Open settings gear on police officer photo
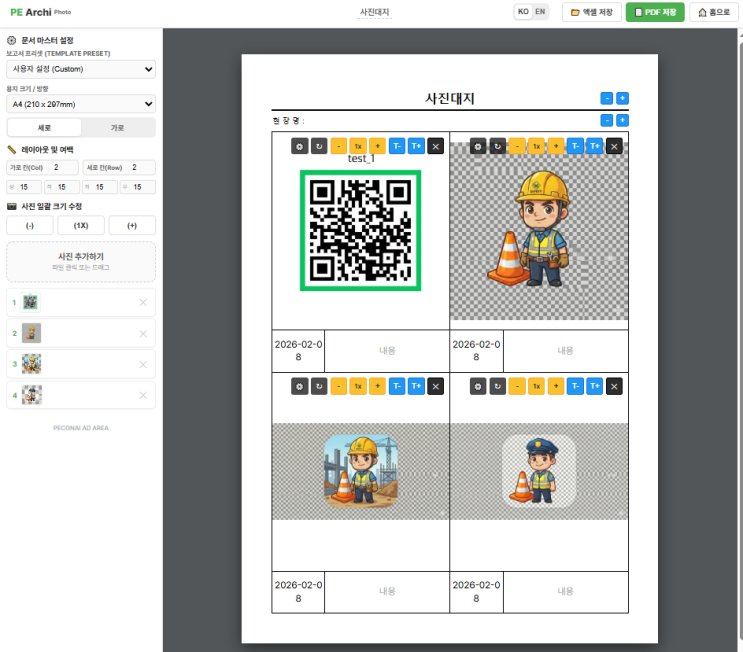The width and height of the screenshot is (743, 652). (478, 386)
